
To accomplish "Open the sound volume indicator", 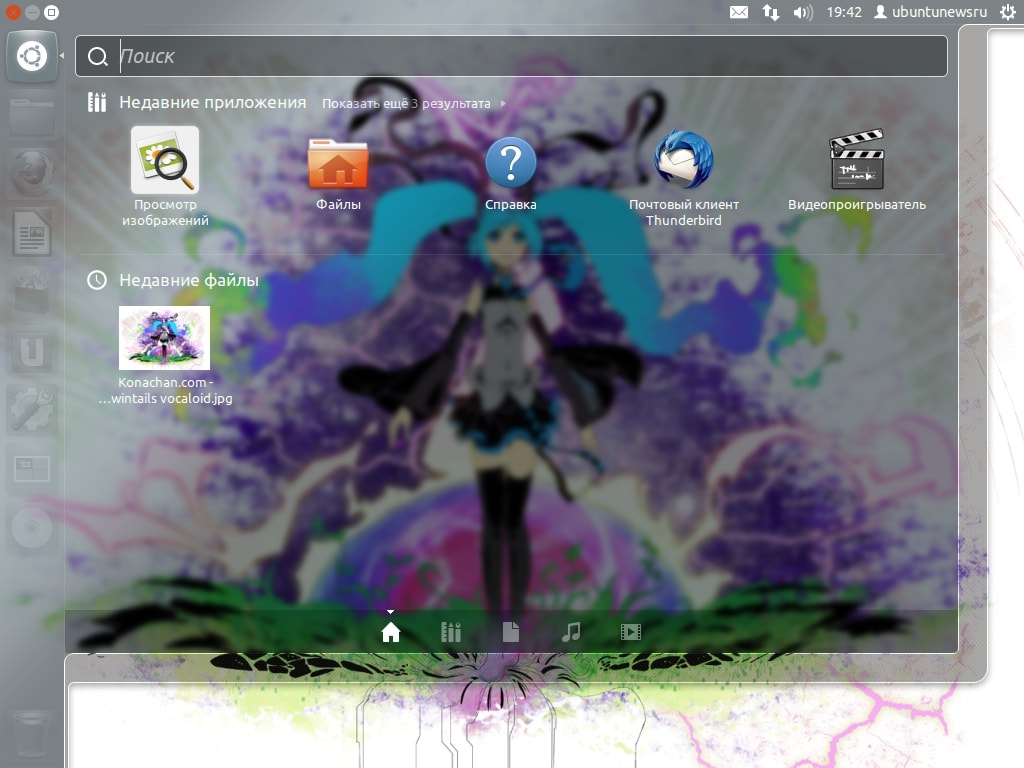I will pos(803,12).
